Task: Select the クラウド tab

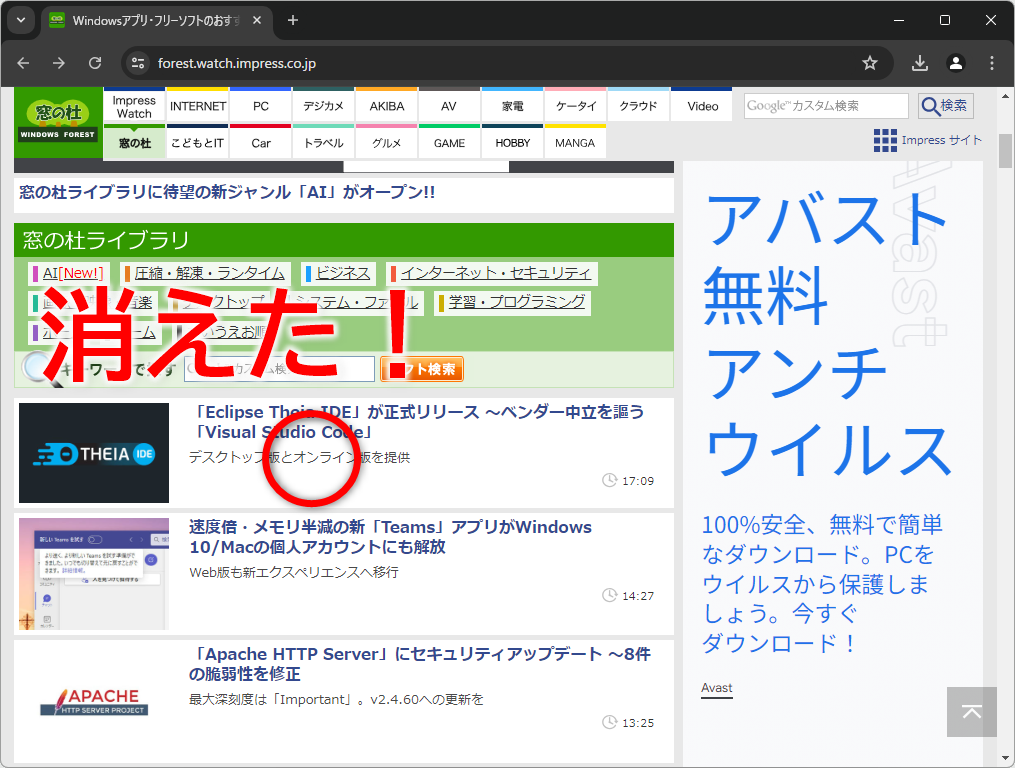Action: [x=638, y=105]
